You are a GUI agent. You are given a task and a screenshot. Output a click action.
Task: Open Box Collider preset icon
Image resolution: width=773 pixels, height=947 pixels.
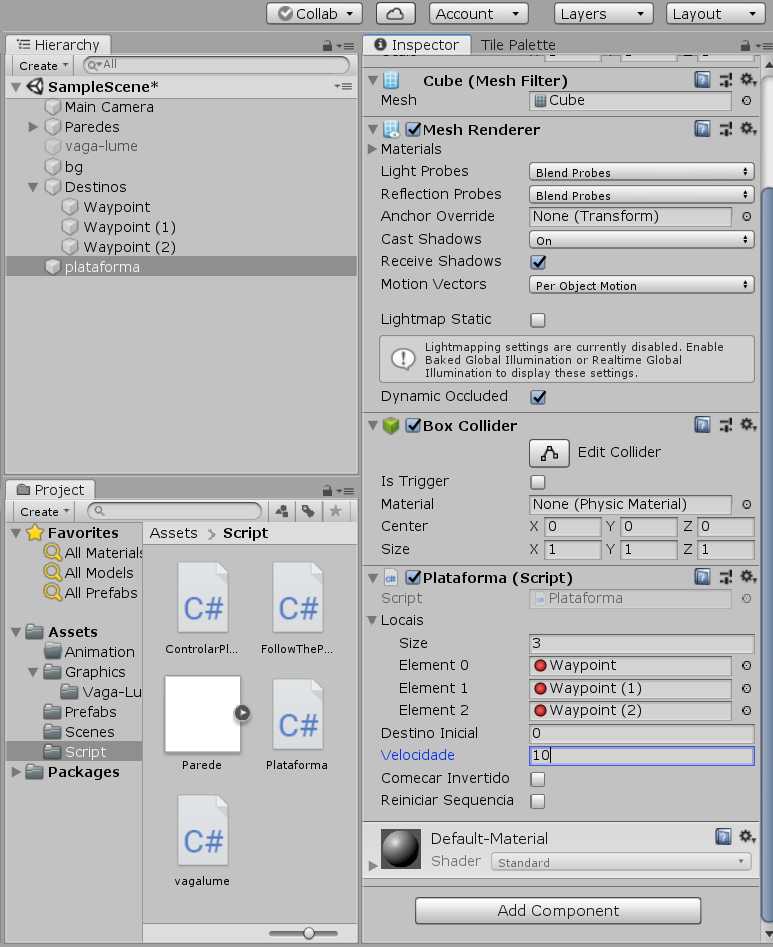point(726,425)
